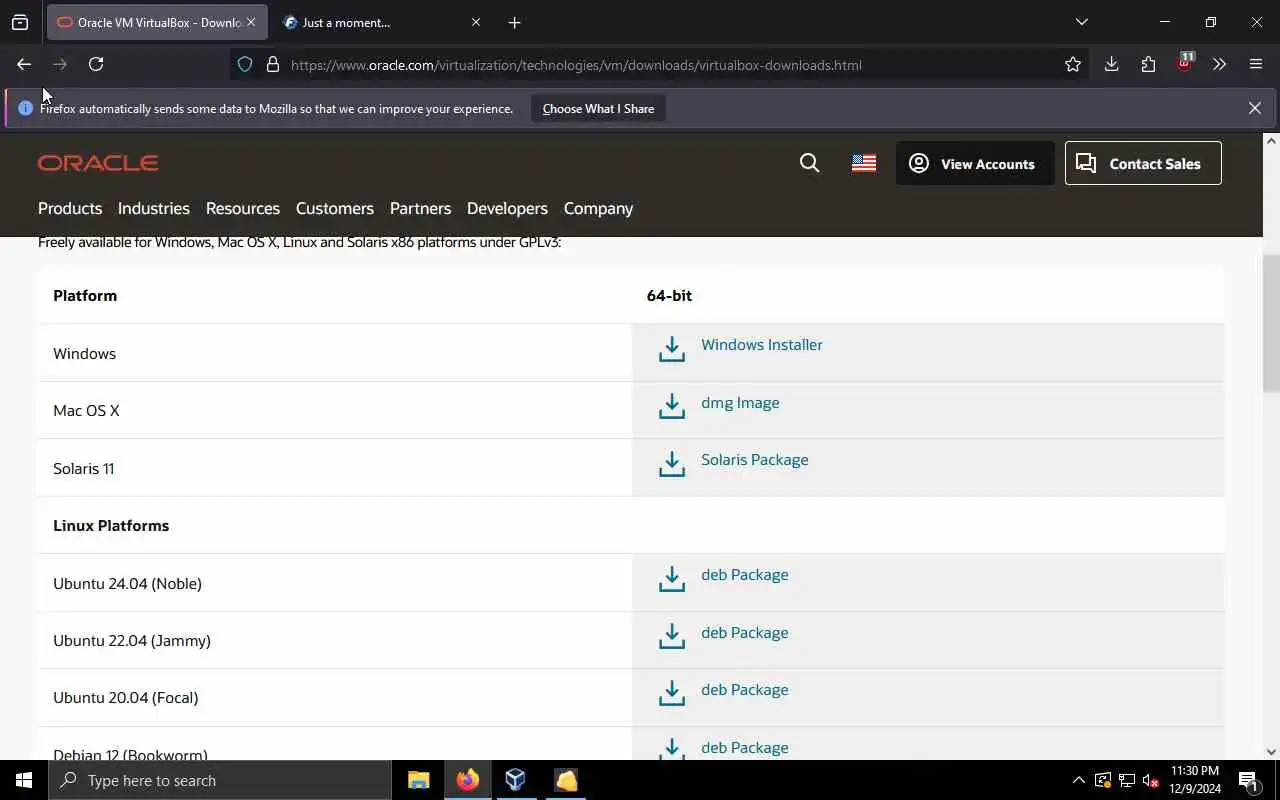Open VirtualBox from the taskbar
1280x800 pixels.
click(x=515, y=780)
